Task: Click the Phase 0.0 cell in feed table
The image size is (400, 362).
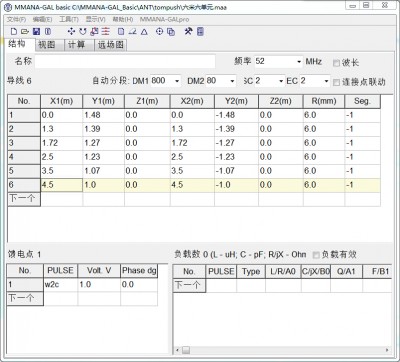Action: click(139, 285)
